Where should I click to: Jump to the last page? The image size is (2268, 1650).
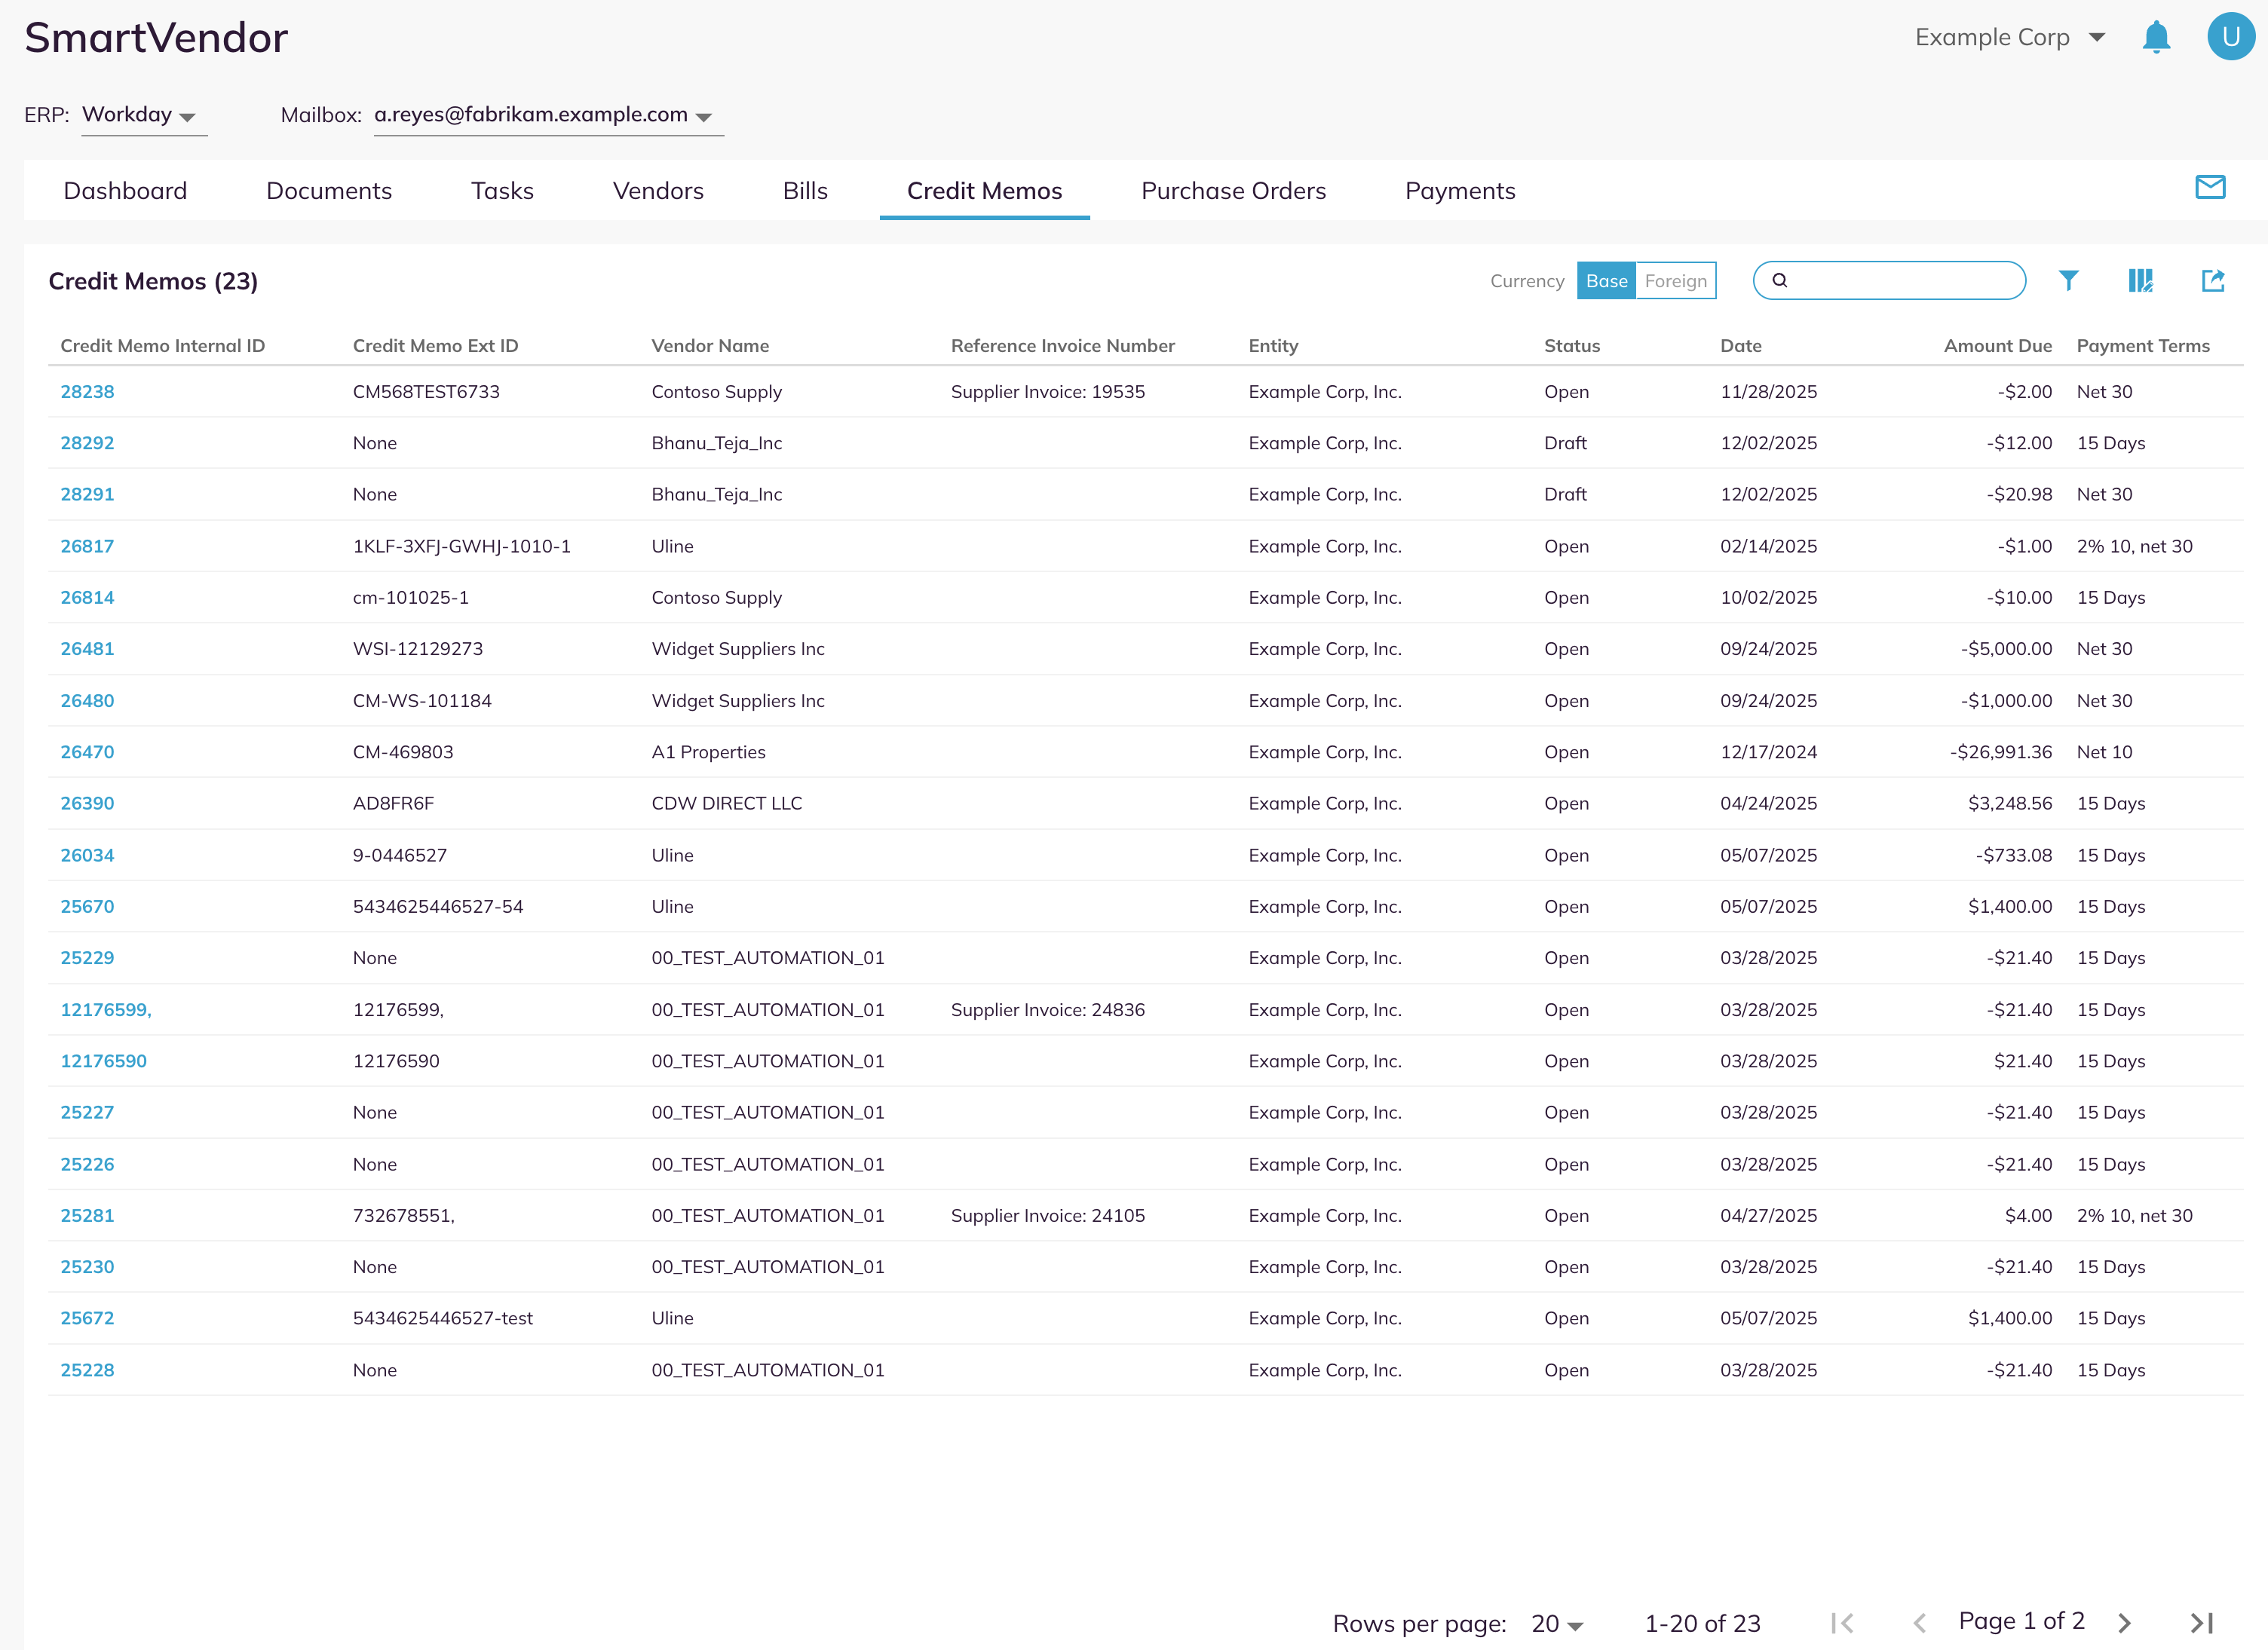(x=2202, y=1623)
